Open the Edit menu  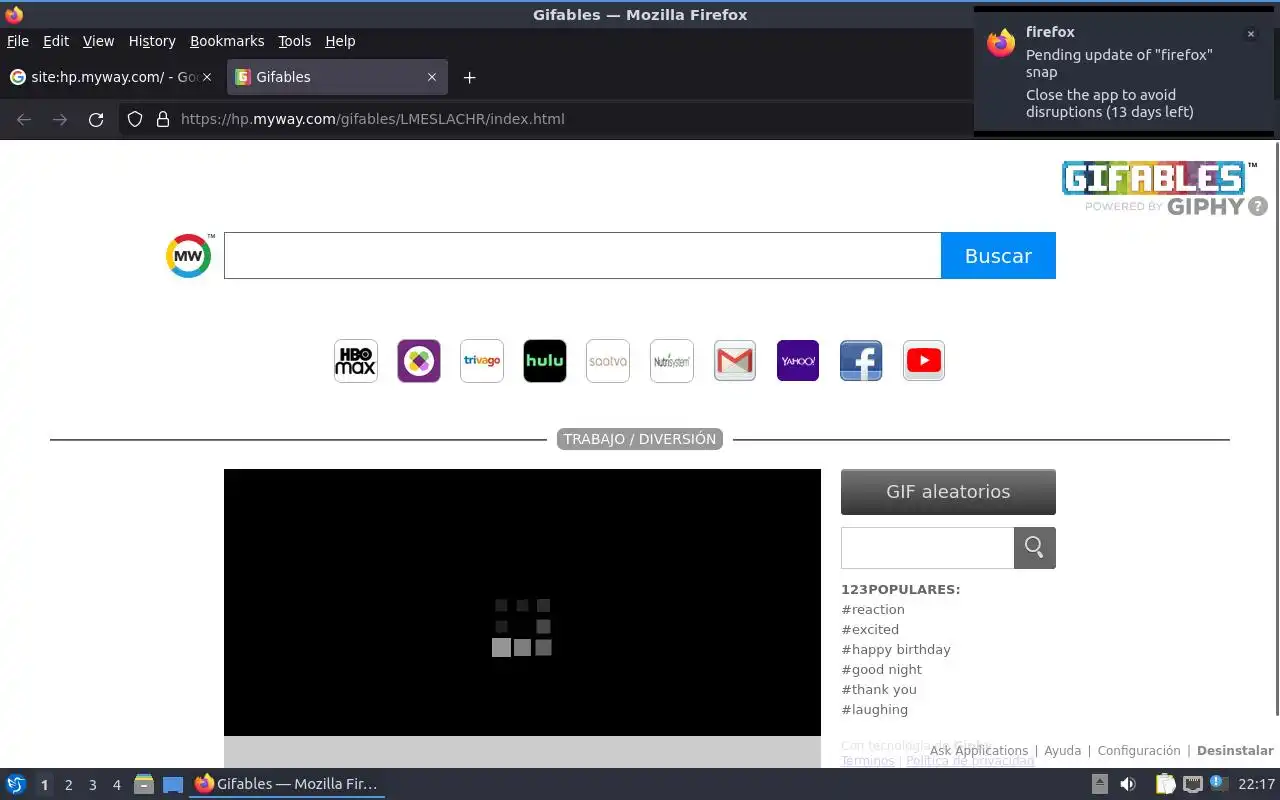pos(56,41)
